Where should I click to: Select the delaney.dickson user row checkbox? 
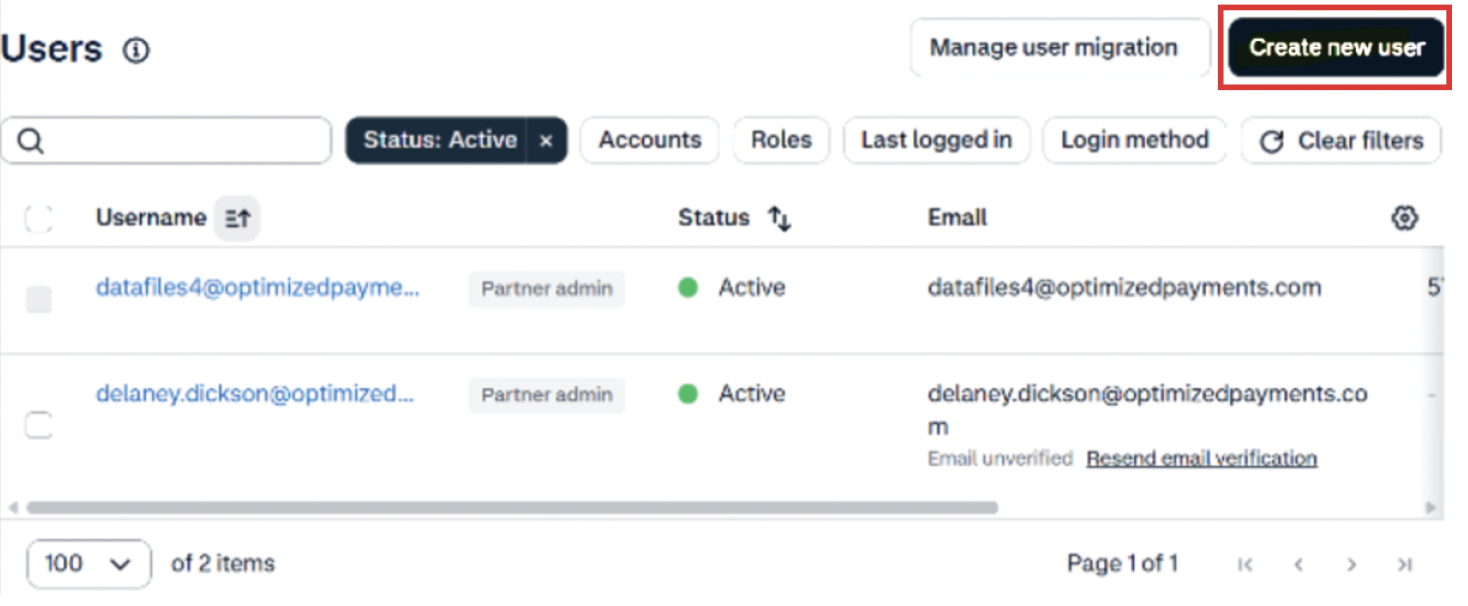(38, 426)
